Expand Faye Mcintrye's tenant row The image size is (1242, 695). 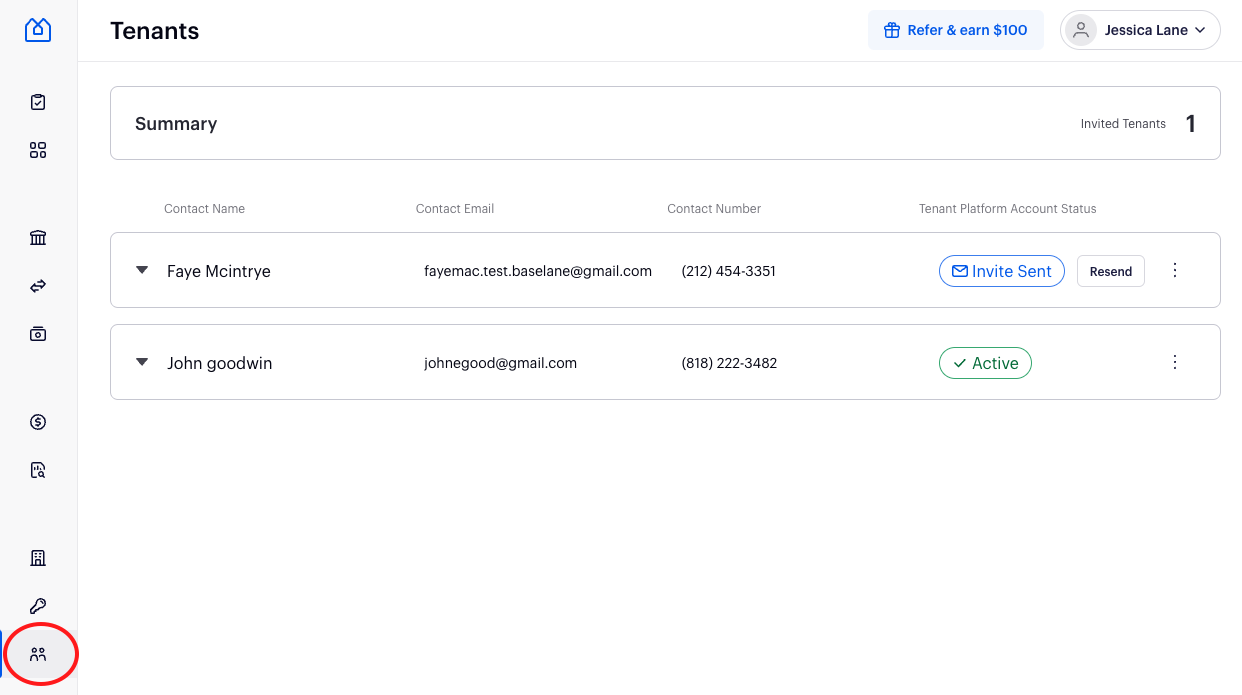click(x=142, y=270)
